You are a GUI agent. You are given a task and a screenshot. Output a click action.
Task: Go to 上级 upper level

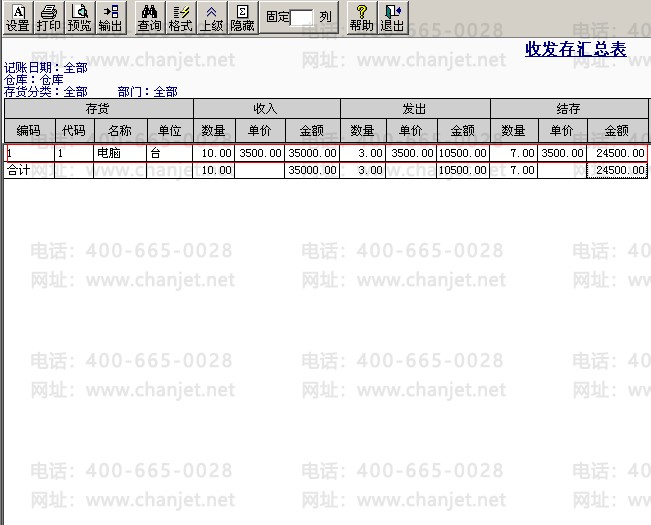[212, 18]
